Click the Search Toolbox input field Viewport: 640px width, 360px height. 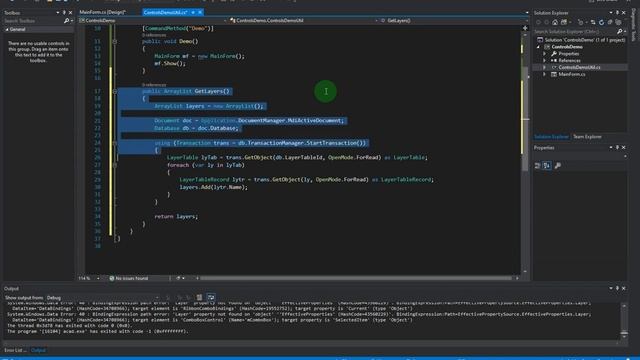tap(33, 20)
